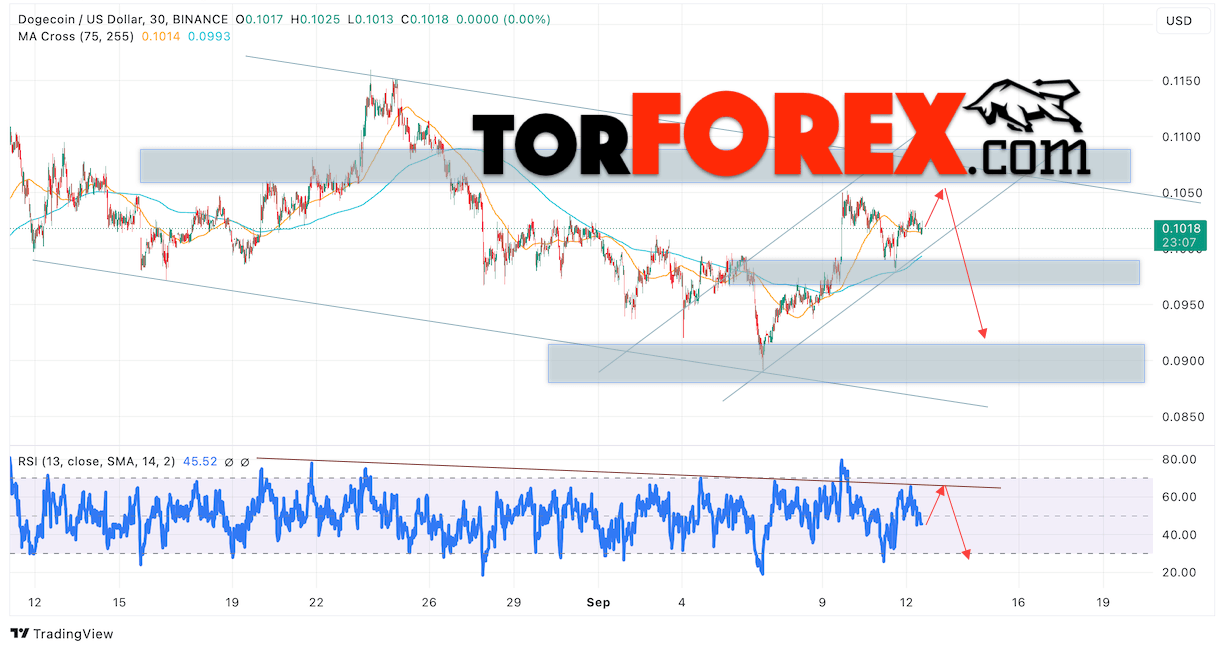Click the bull icon in TorForex logo
Viewport: 1225px width, 651px height.
pyautogui.click(x=1025, y=105)
